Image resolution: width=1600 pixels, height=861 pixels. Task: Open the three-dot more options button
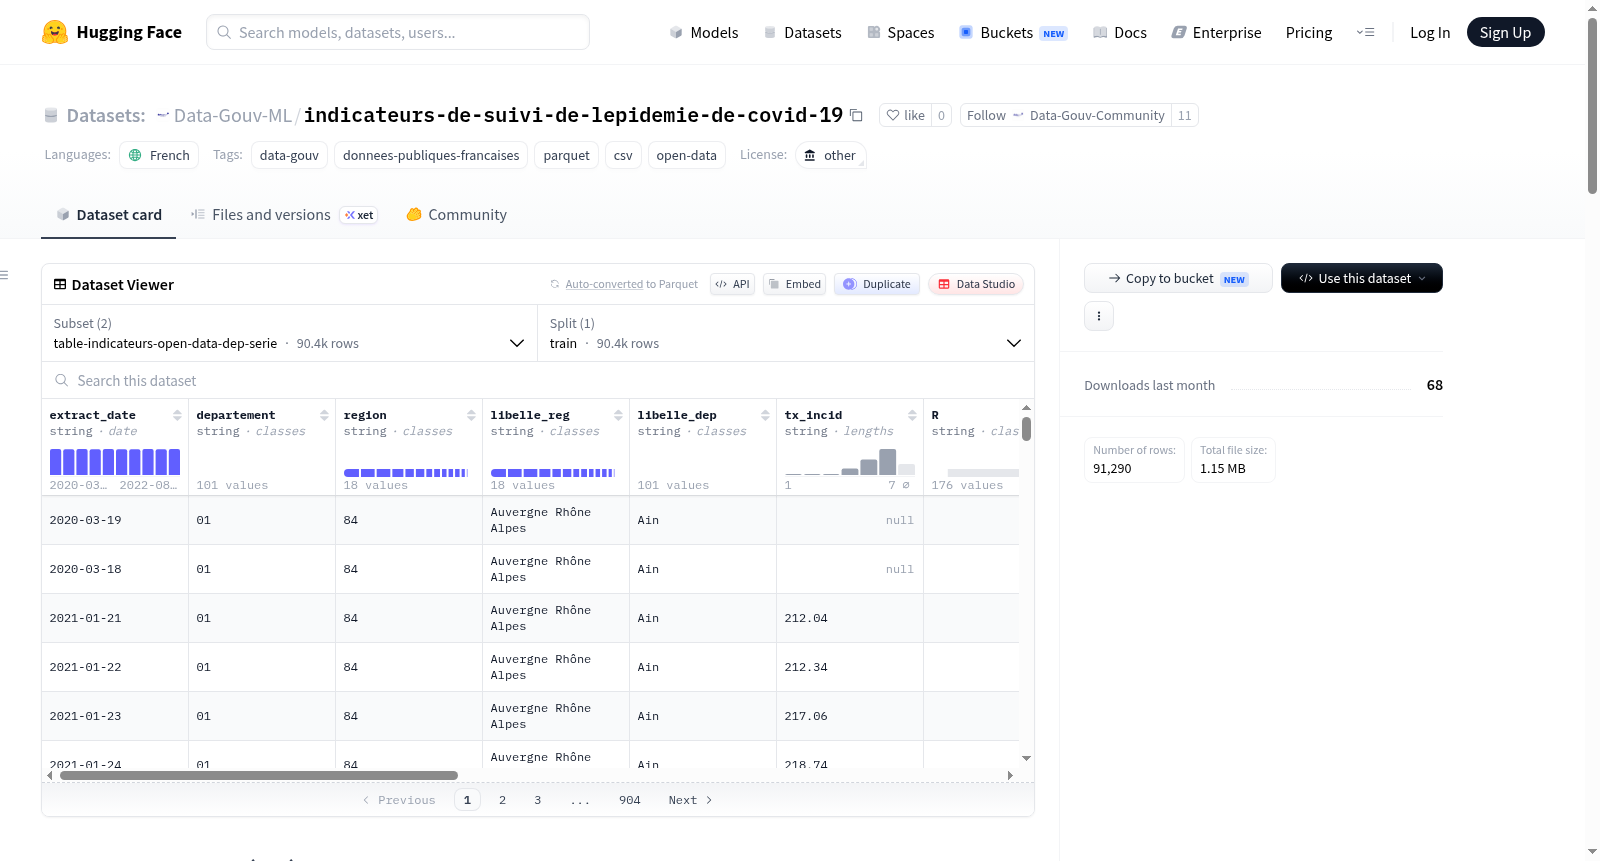[x=1099, y=316]
